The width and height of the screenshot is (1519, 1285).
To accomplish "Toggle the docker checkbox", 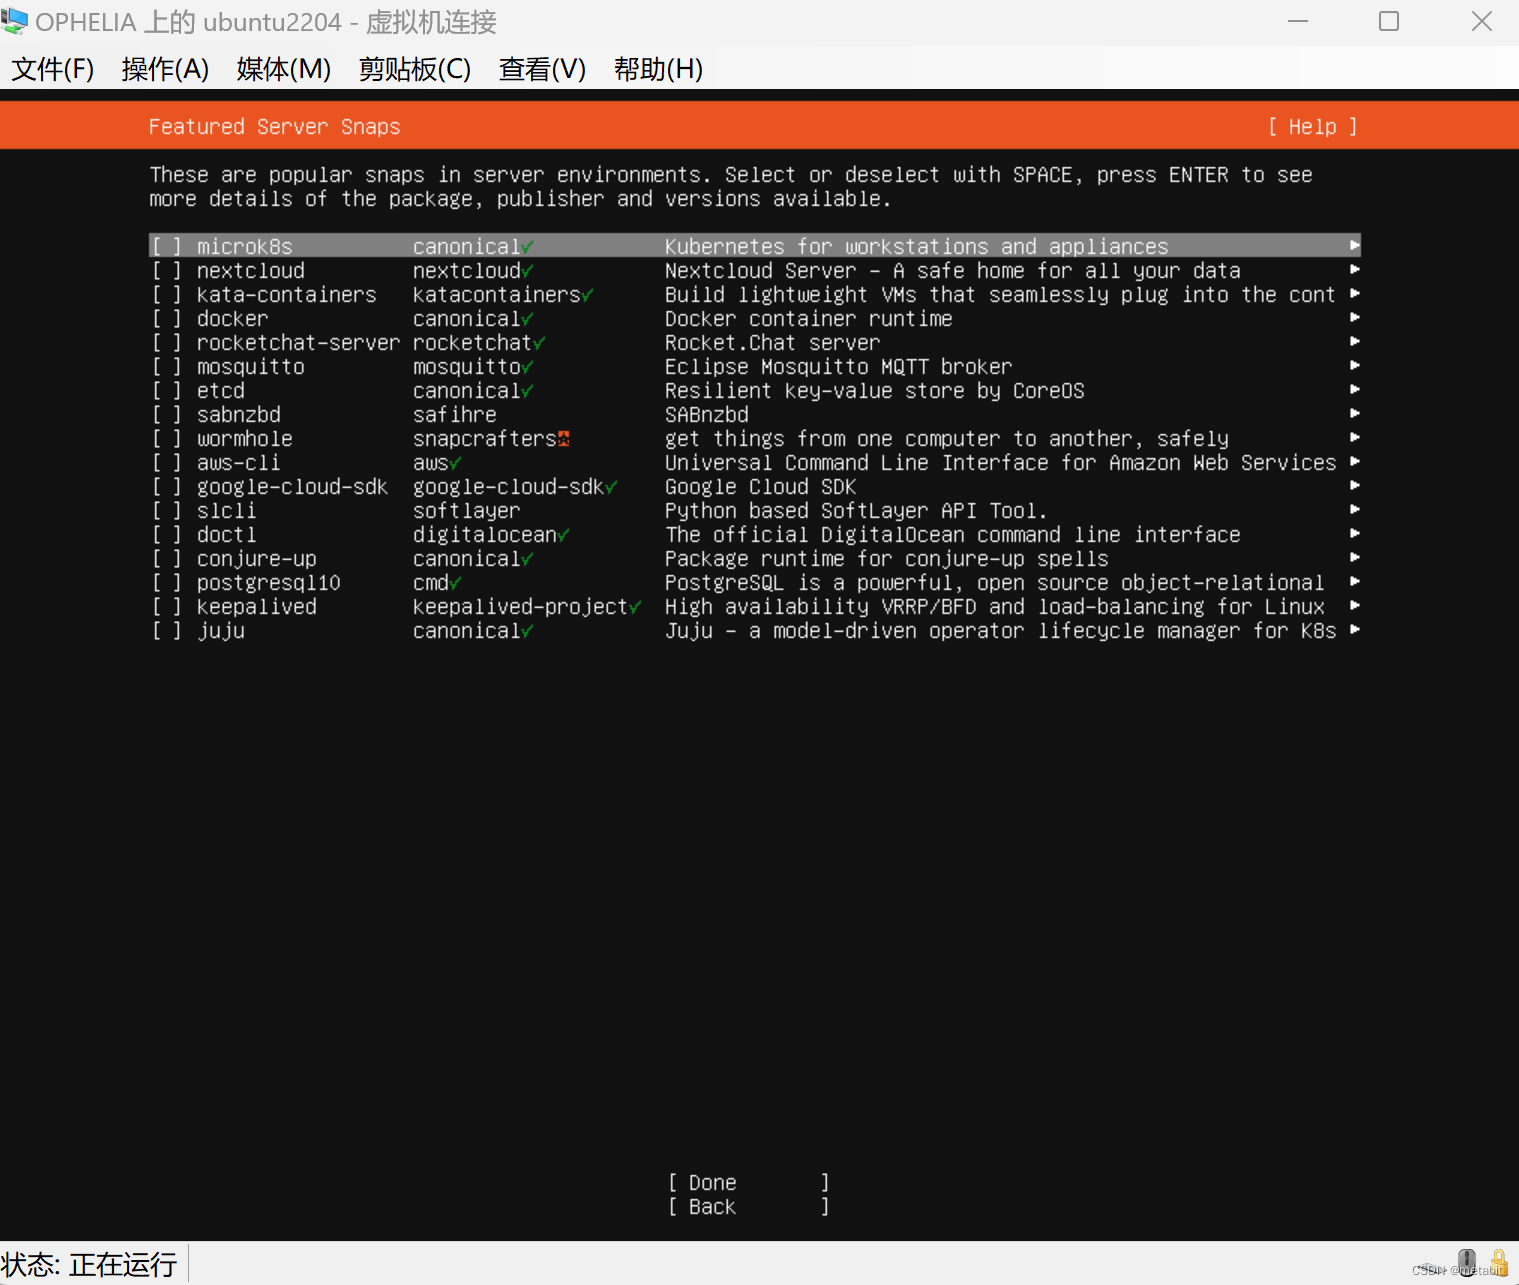I will click(x=167, y=318).
